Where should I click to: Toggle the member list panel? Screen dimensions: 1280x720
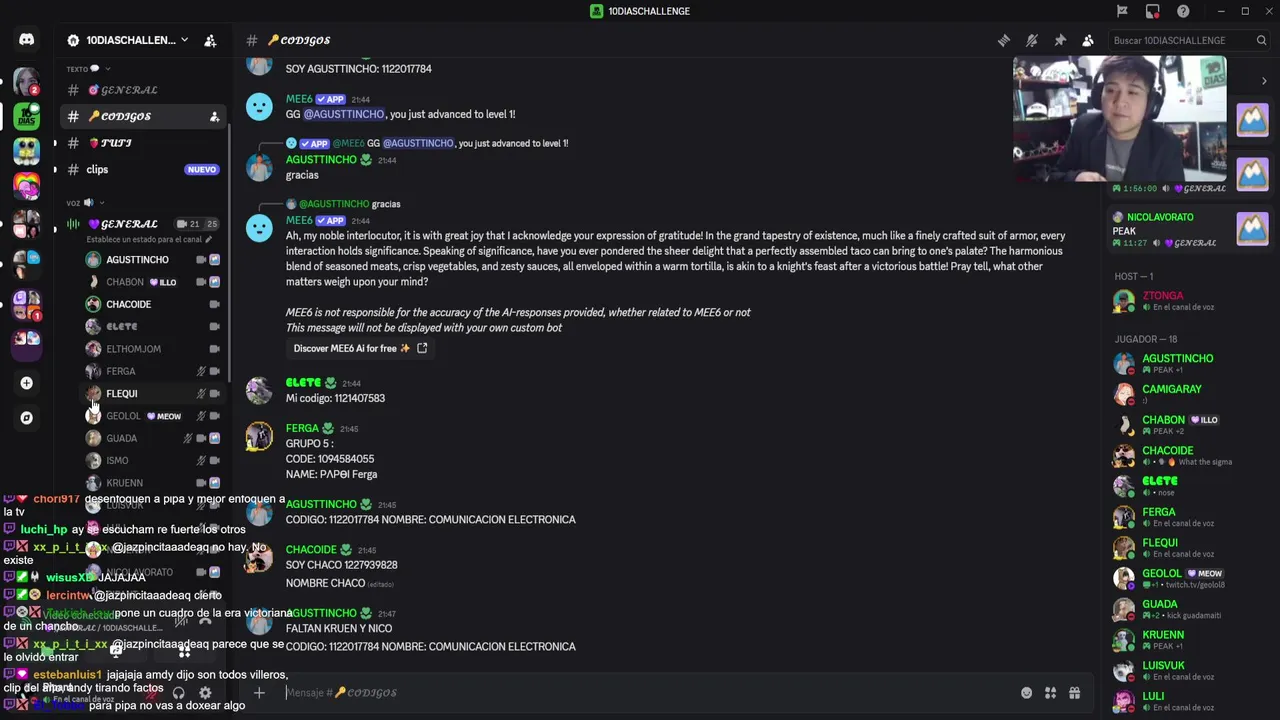(x=1088, y=41)
